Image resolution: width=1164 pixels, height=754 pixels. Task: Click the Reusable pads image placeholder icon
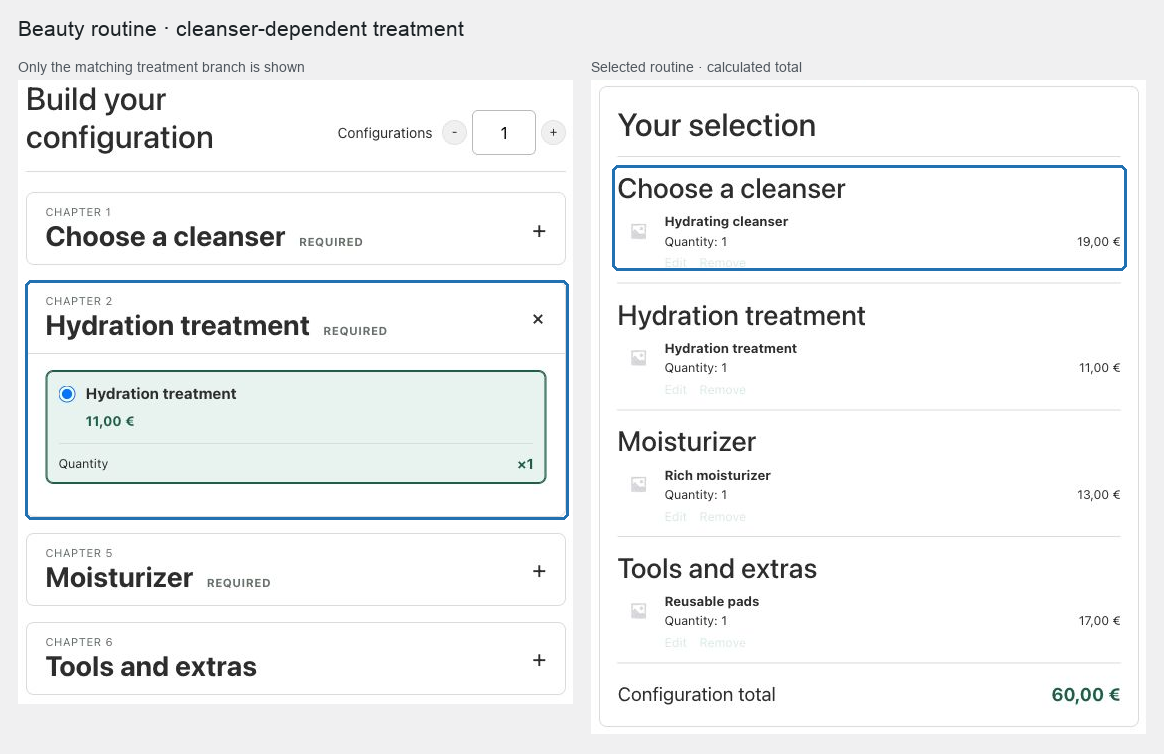click(638, 611)
